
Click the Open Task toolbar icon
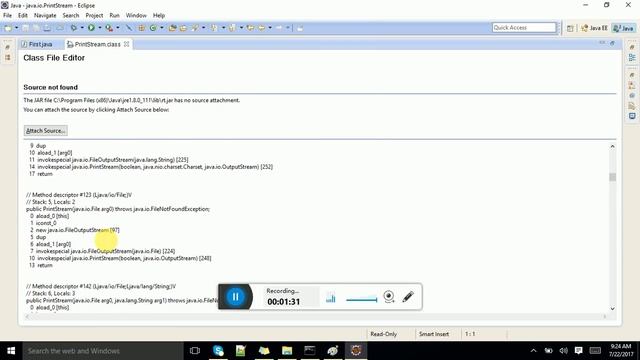pos(184,28)
